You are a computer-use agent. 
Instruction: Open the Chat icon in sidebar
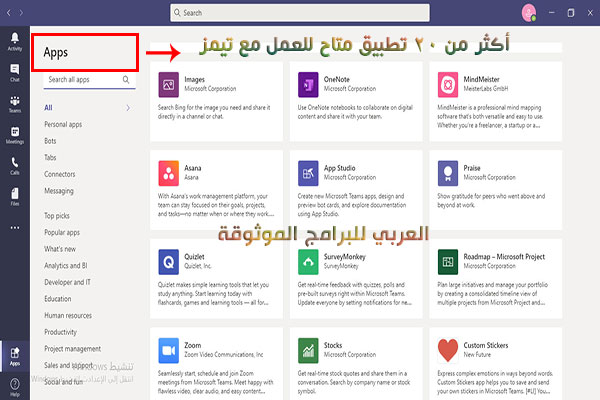coord(15,73)
